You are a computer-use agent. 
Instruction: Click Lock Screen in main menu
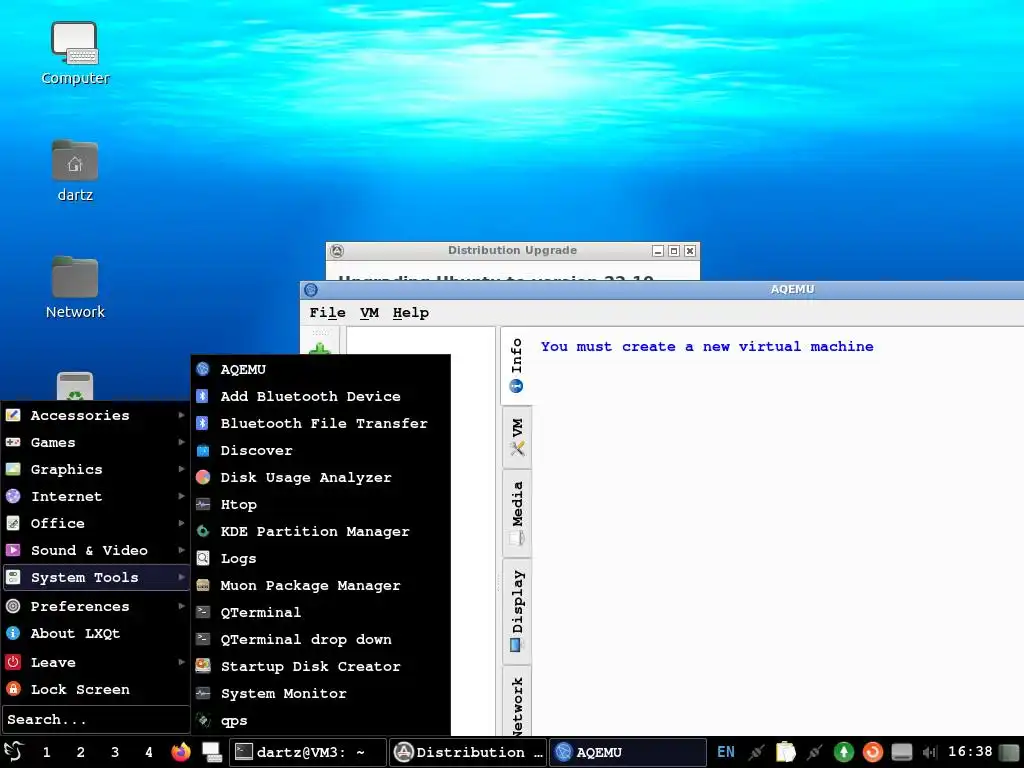(x=95, y=690)
